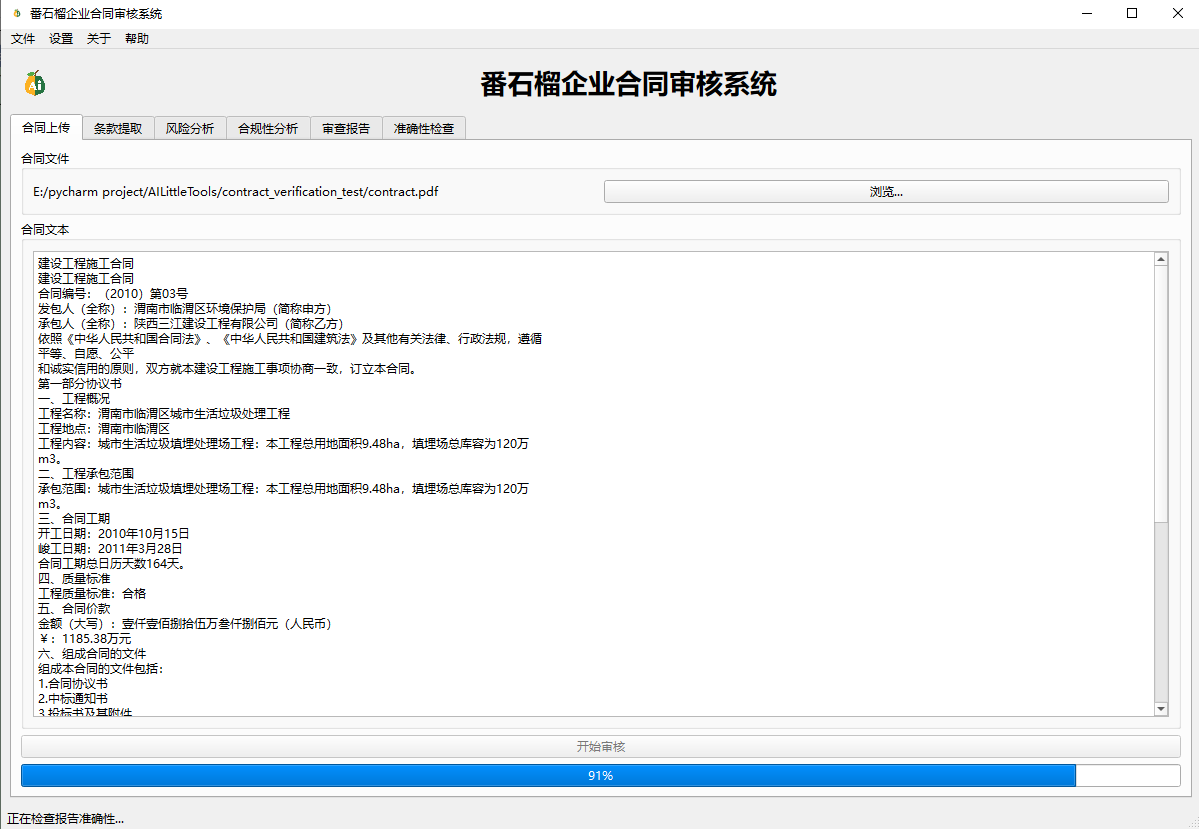
Task: Switch to the 合规性分析 tab
Action: click(x=267, y=128)
